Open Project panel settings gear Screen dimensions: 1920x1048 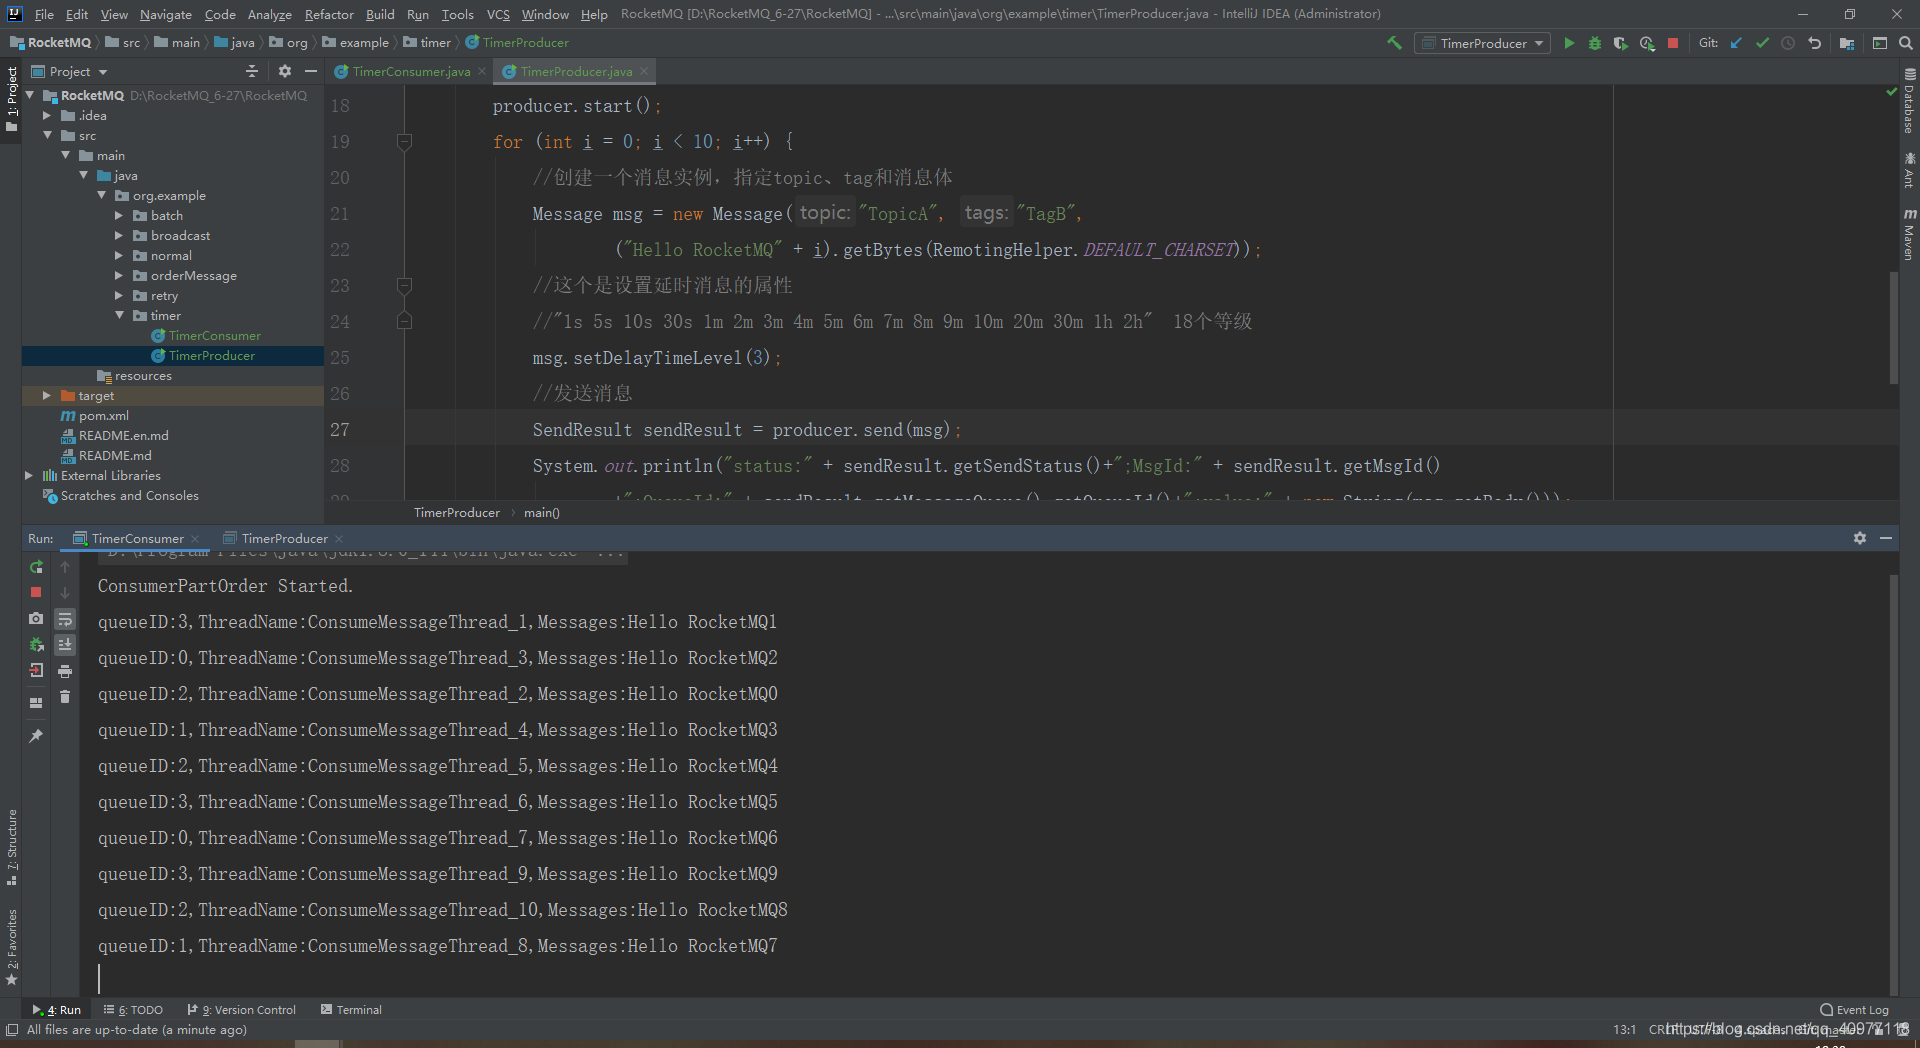tap(285, 71)
